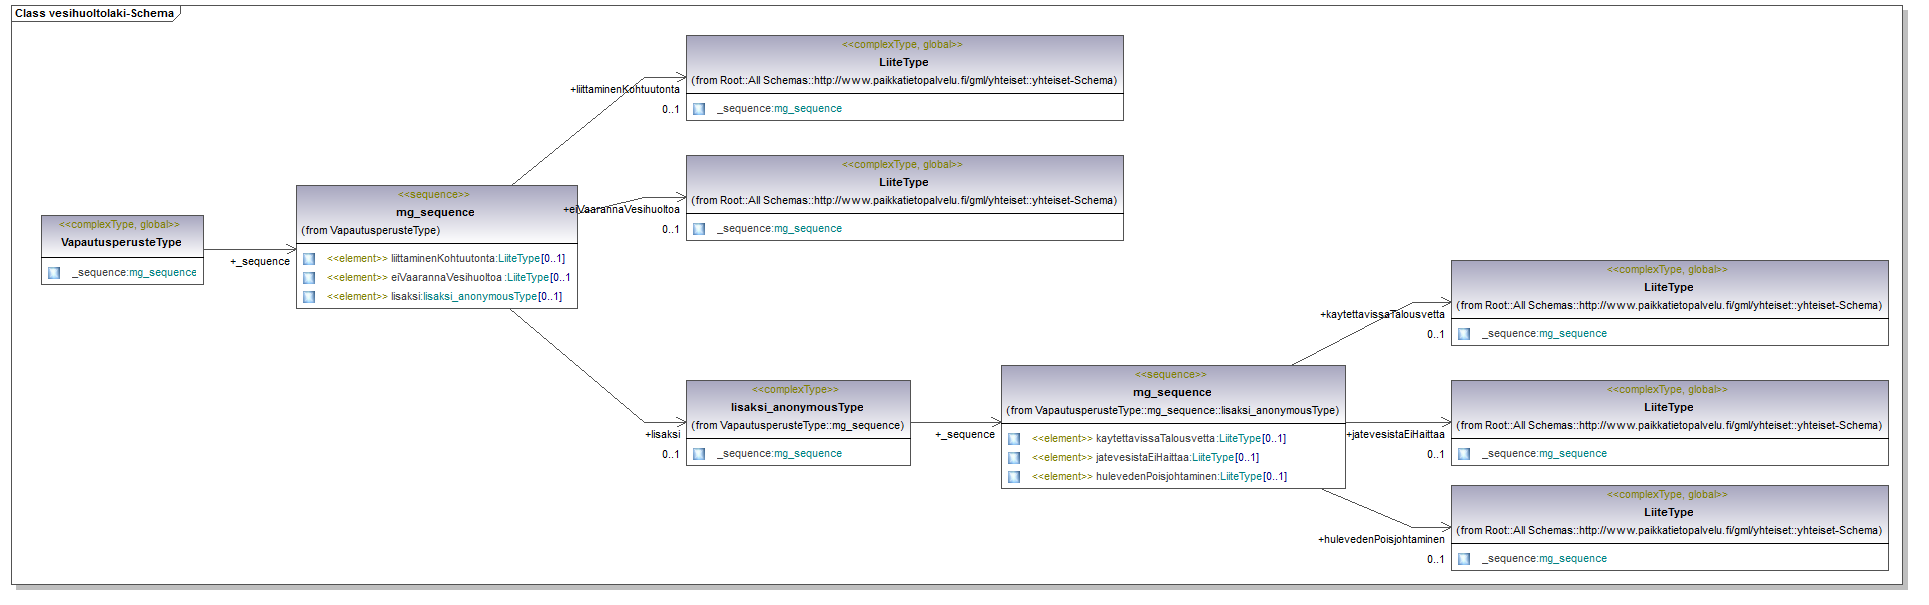Click the +liittaminenKohtuutonta association label
The width and height of the screenshot is (1929, 605).
coord(624,89)
